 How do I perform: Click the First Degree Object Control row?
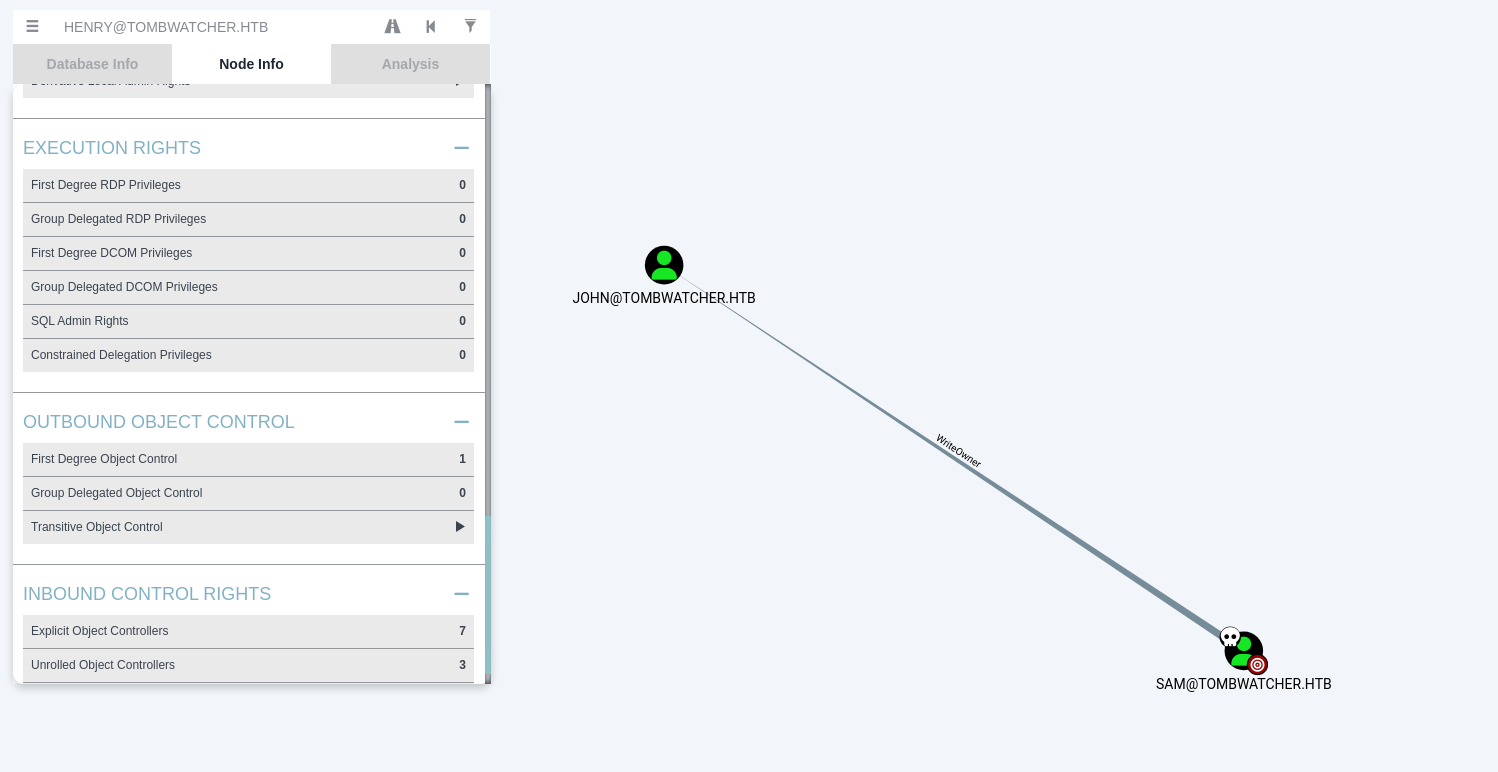(x=248, y=459)
